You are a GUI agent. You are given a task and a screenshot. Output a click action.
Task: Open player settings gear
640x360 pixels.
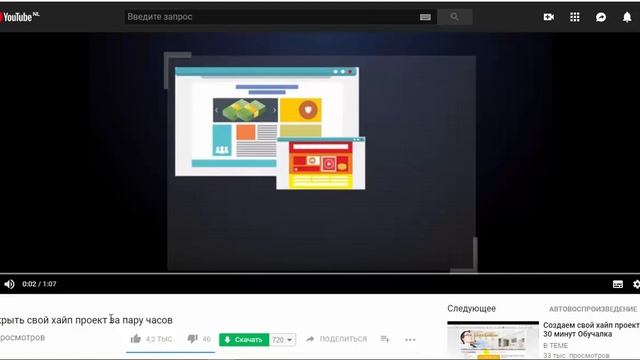pyautogui.click(x=636, y=284)
